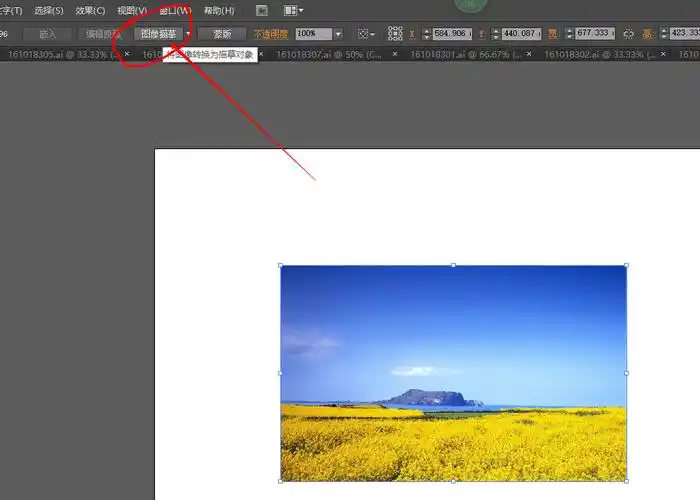Open the 帮助(H) menu
Viewport: 700px width, 500px height.
pyautogui.click(x=219, y=11)
